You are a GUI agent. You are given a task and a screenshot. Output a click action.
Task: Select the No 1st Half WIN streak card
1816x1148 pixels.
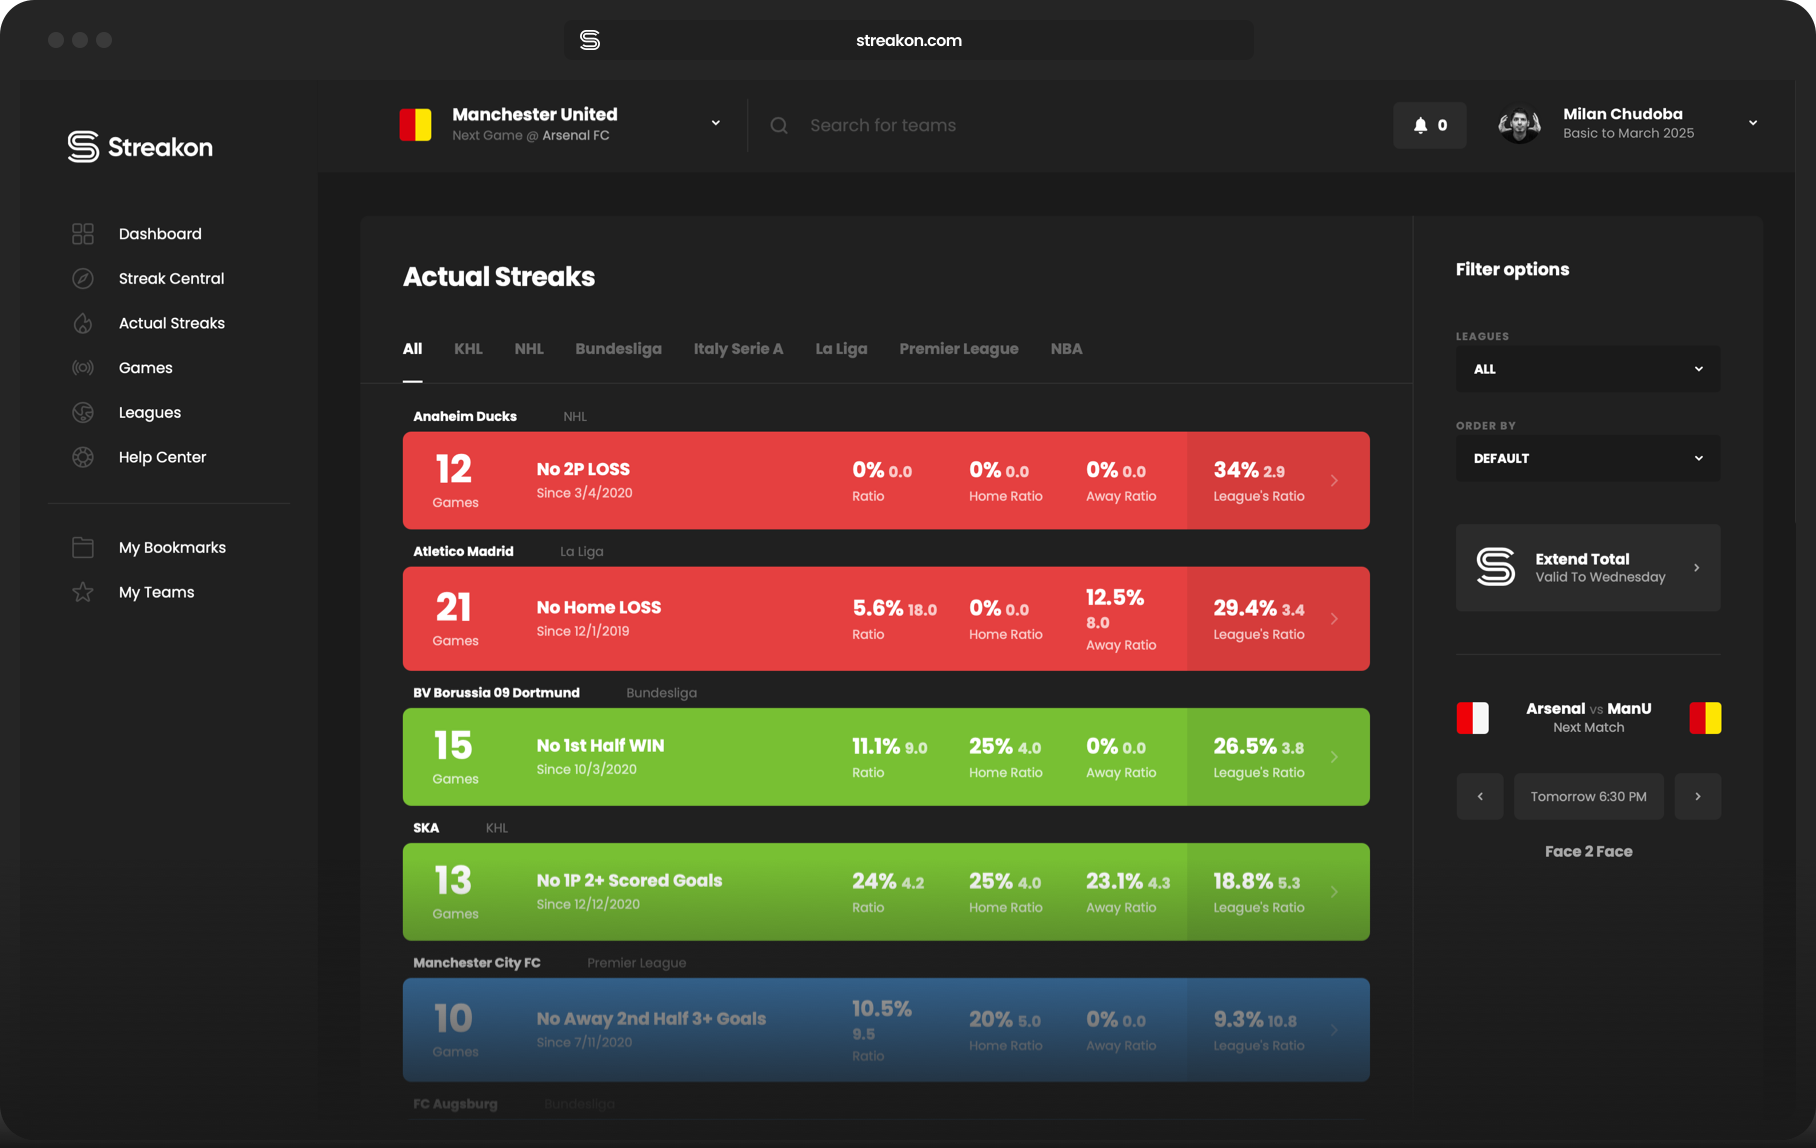point(886,757)
